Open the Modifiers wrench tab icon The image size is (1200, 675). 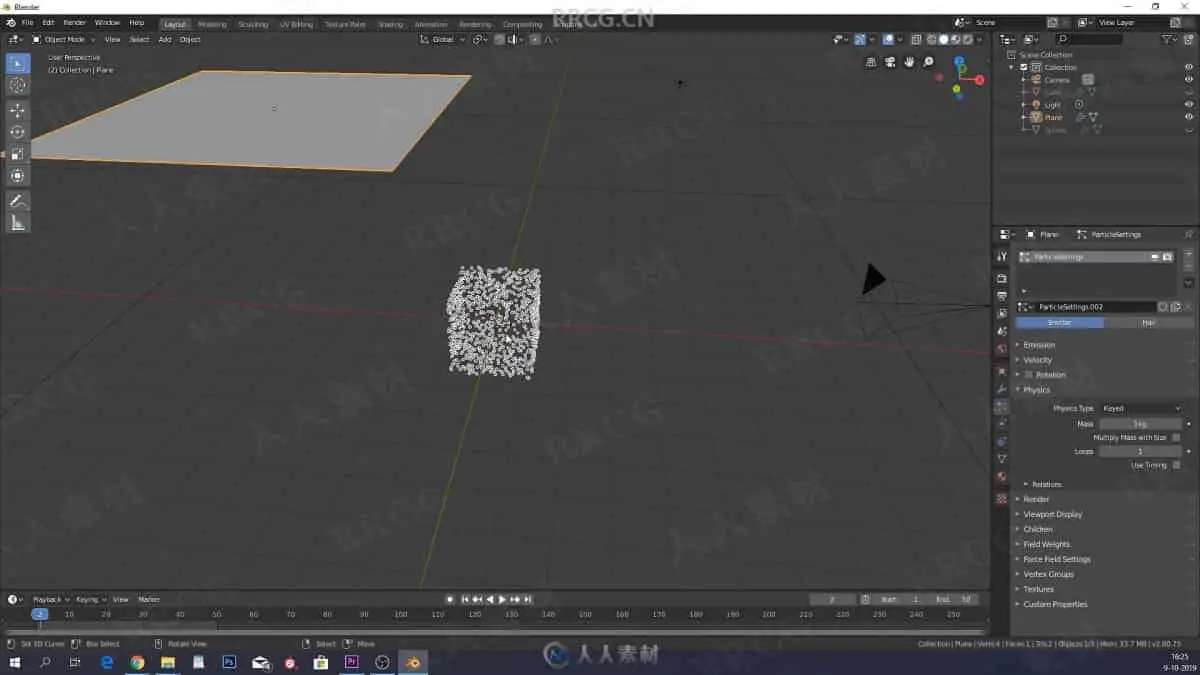point(1001,389)
